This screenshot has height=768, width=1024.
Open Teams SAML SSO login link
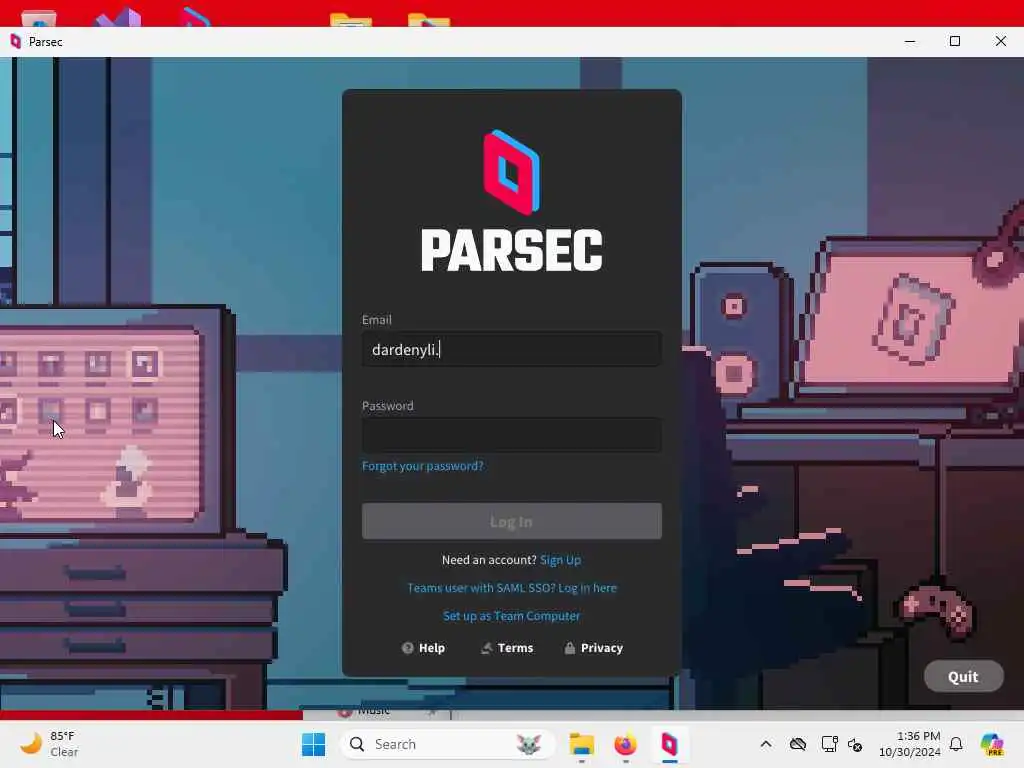point(511,588)
